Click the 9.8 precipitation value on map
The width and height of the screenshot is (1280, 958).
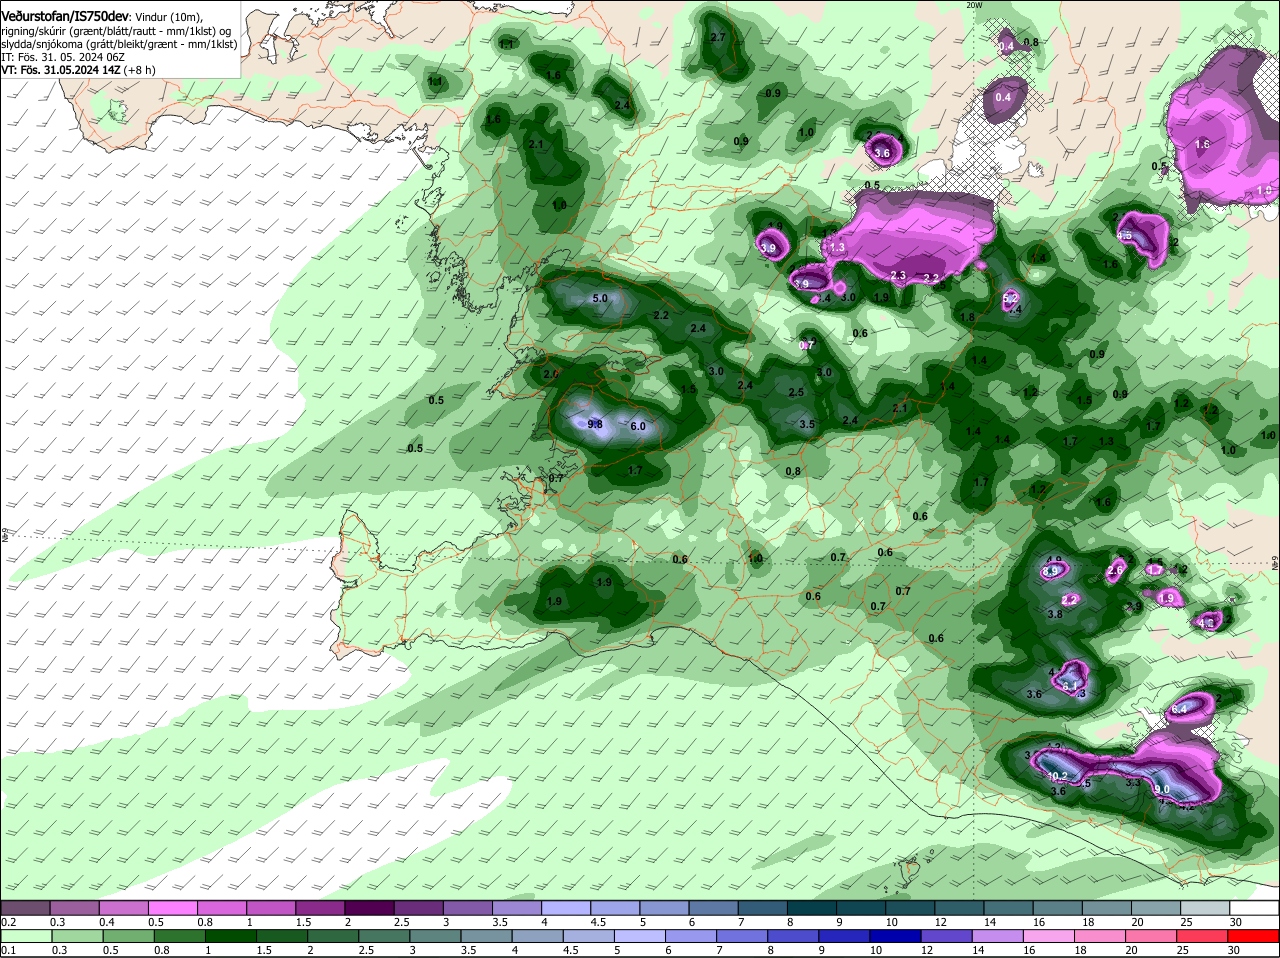pyautogui.click(x=595, y=424)
